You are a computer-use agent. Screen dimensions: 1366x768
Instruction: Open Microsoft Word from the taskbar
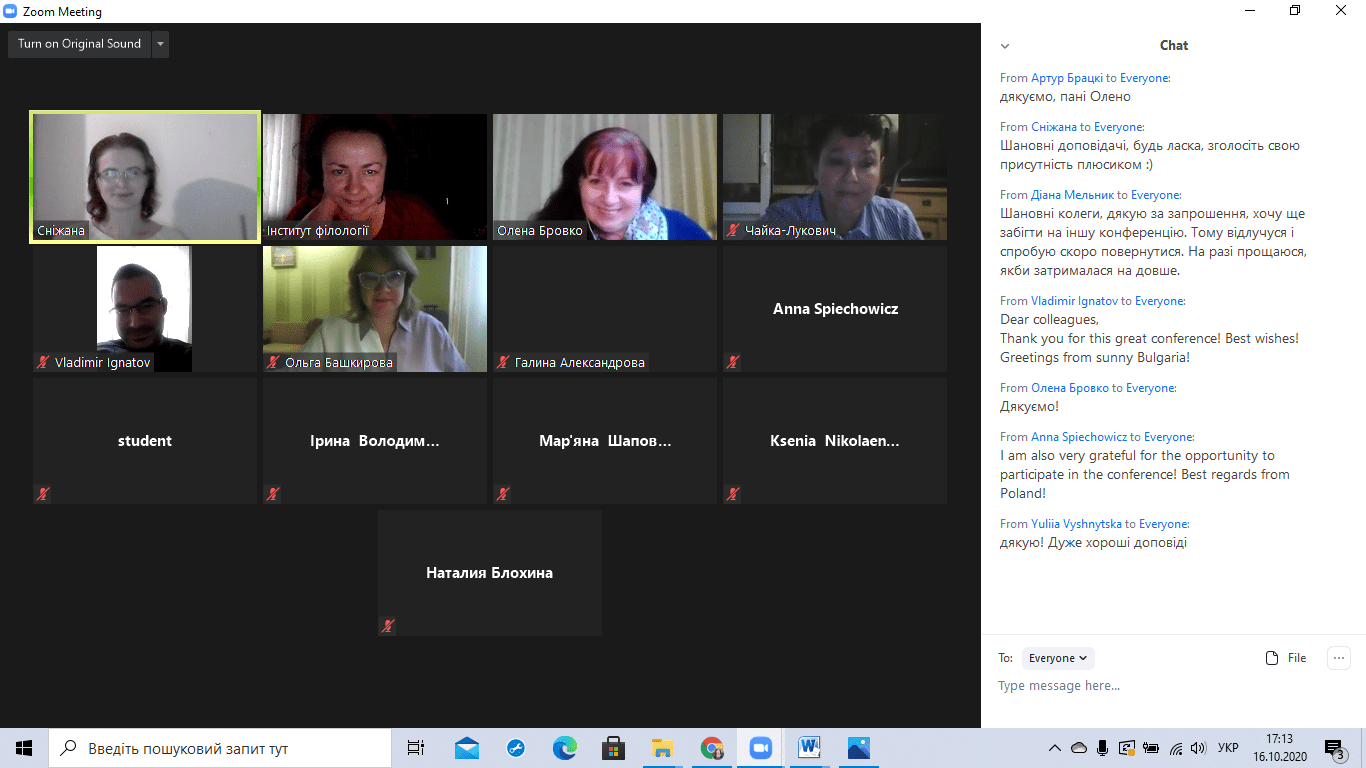pyautogui.click(x=809, y=748)
